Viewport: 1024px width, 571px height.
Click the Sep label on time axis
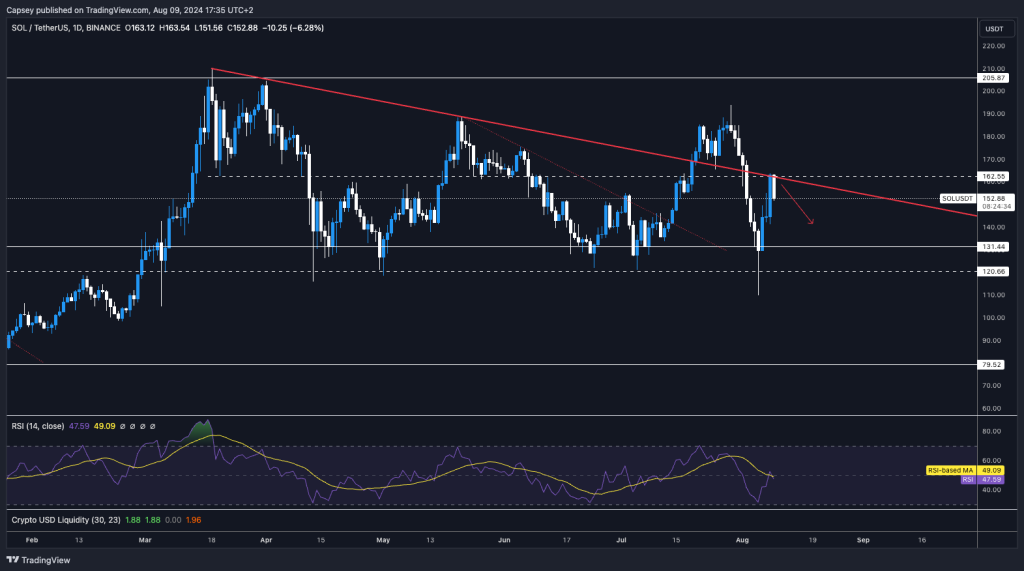tap(864, 538)
